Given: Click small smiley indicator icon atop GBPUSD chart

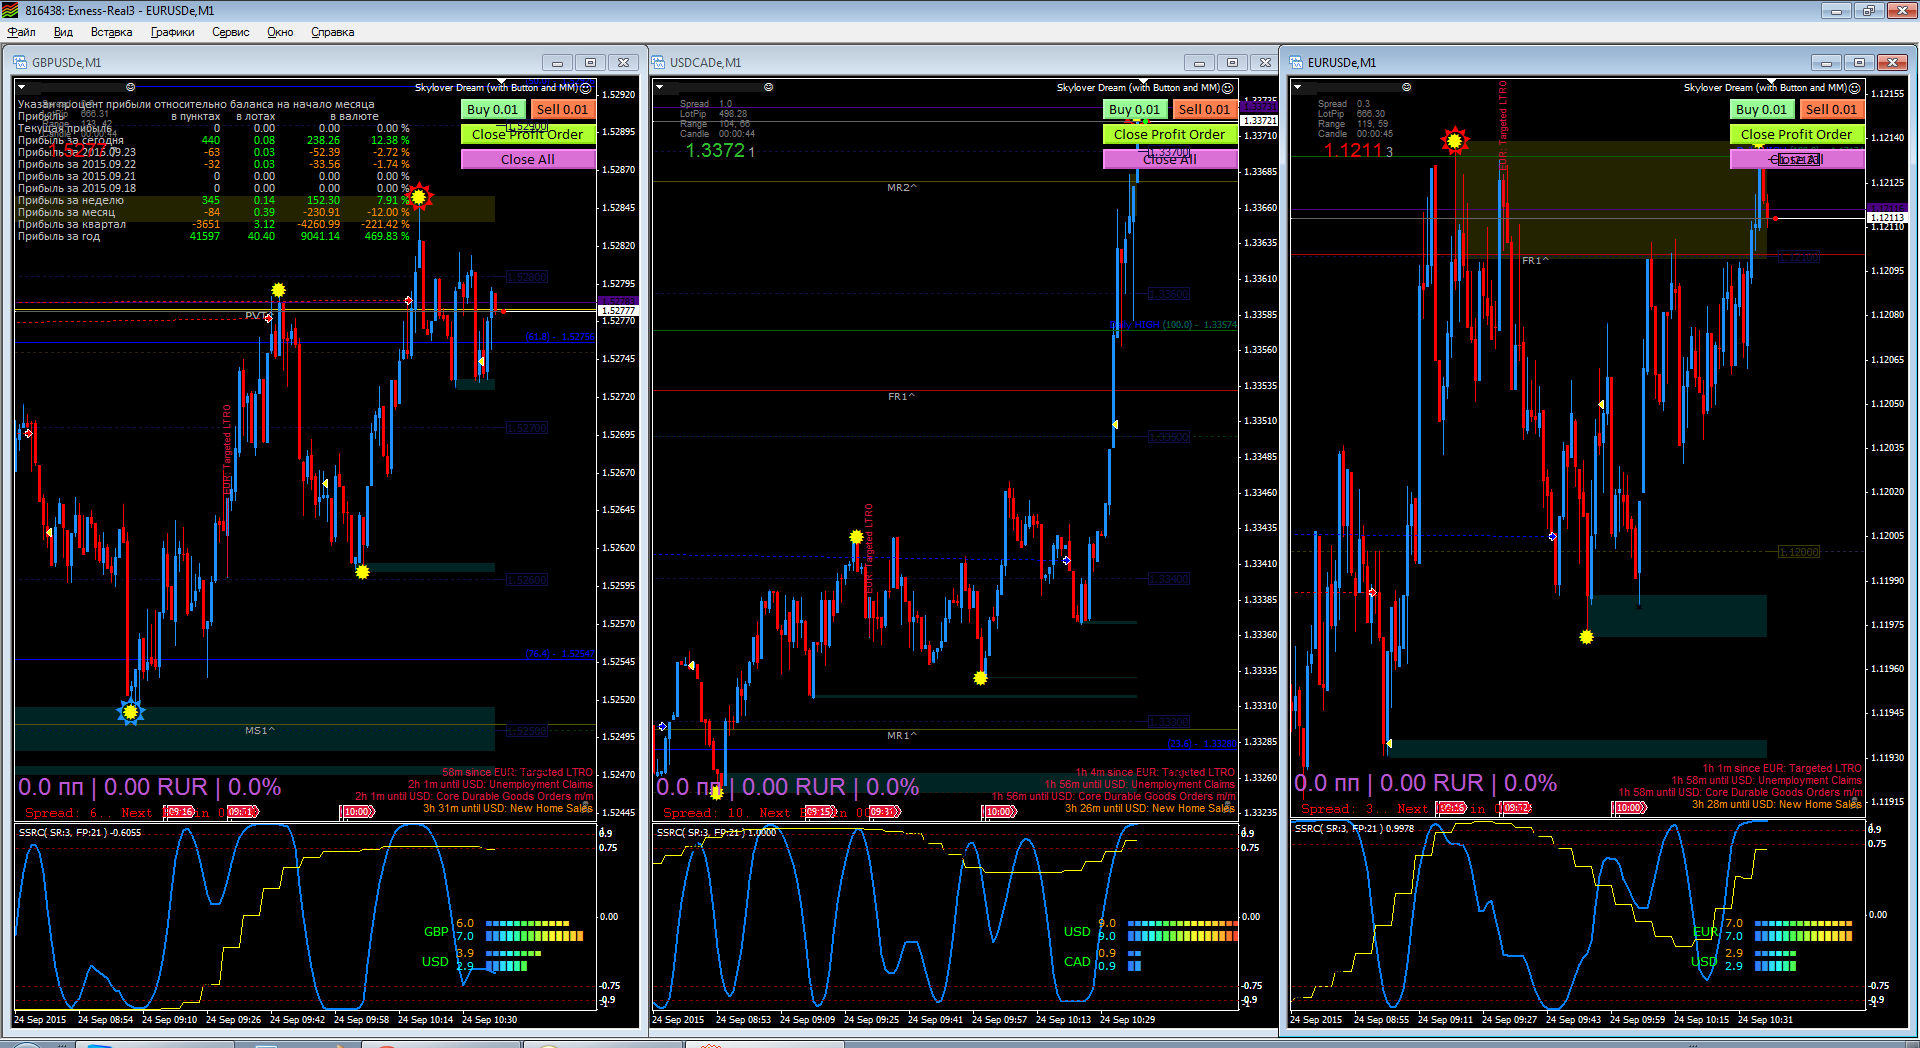Looking at the screenshot, I should coord(130,87).
